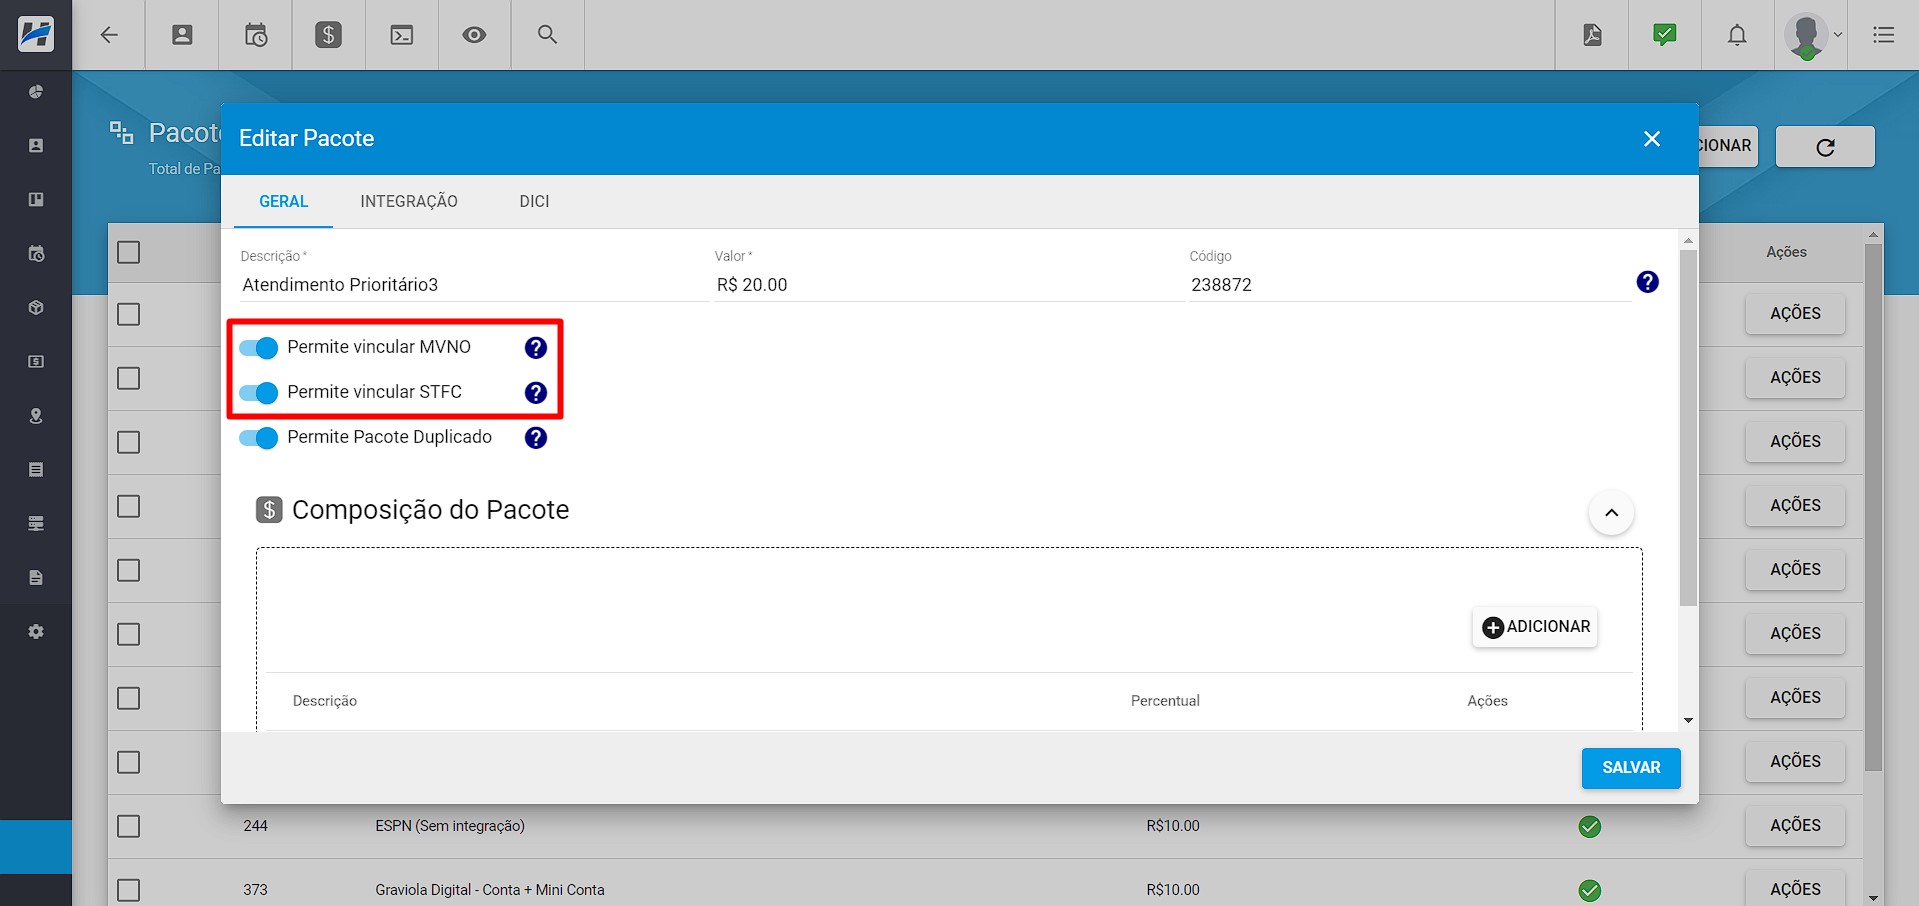The image size is (1919, 906).
Task: Click help icon beside Permite vincular STFC
Action: coord(536,393)
